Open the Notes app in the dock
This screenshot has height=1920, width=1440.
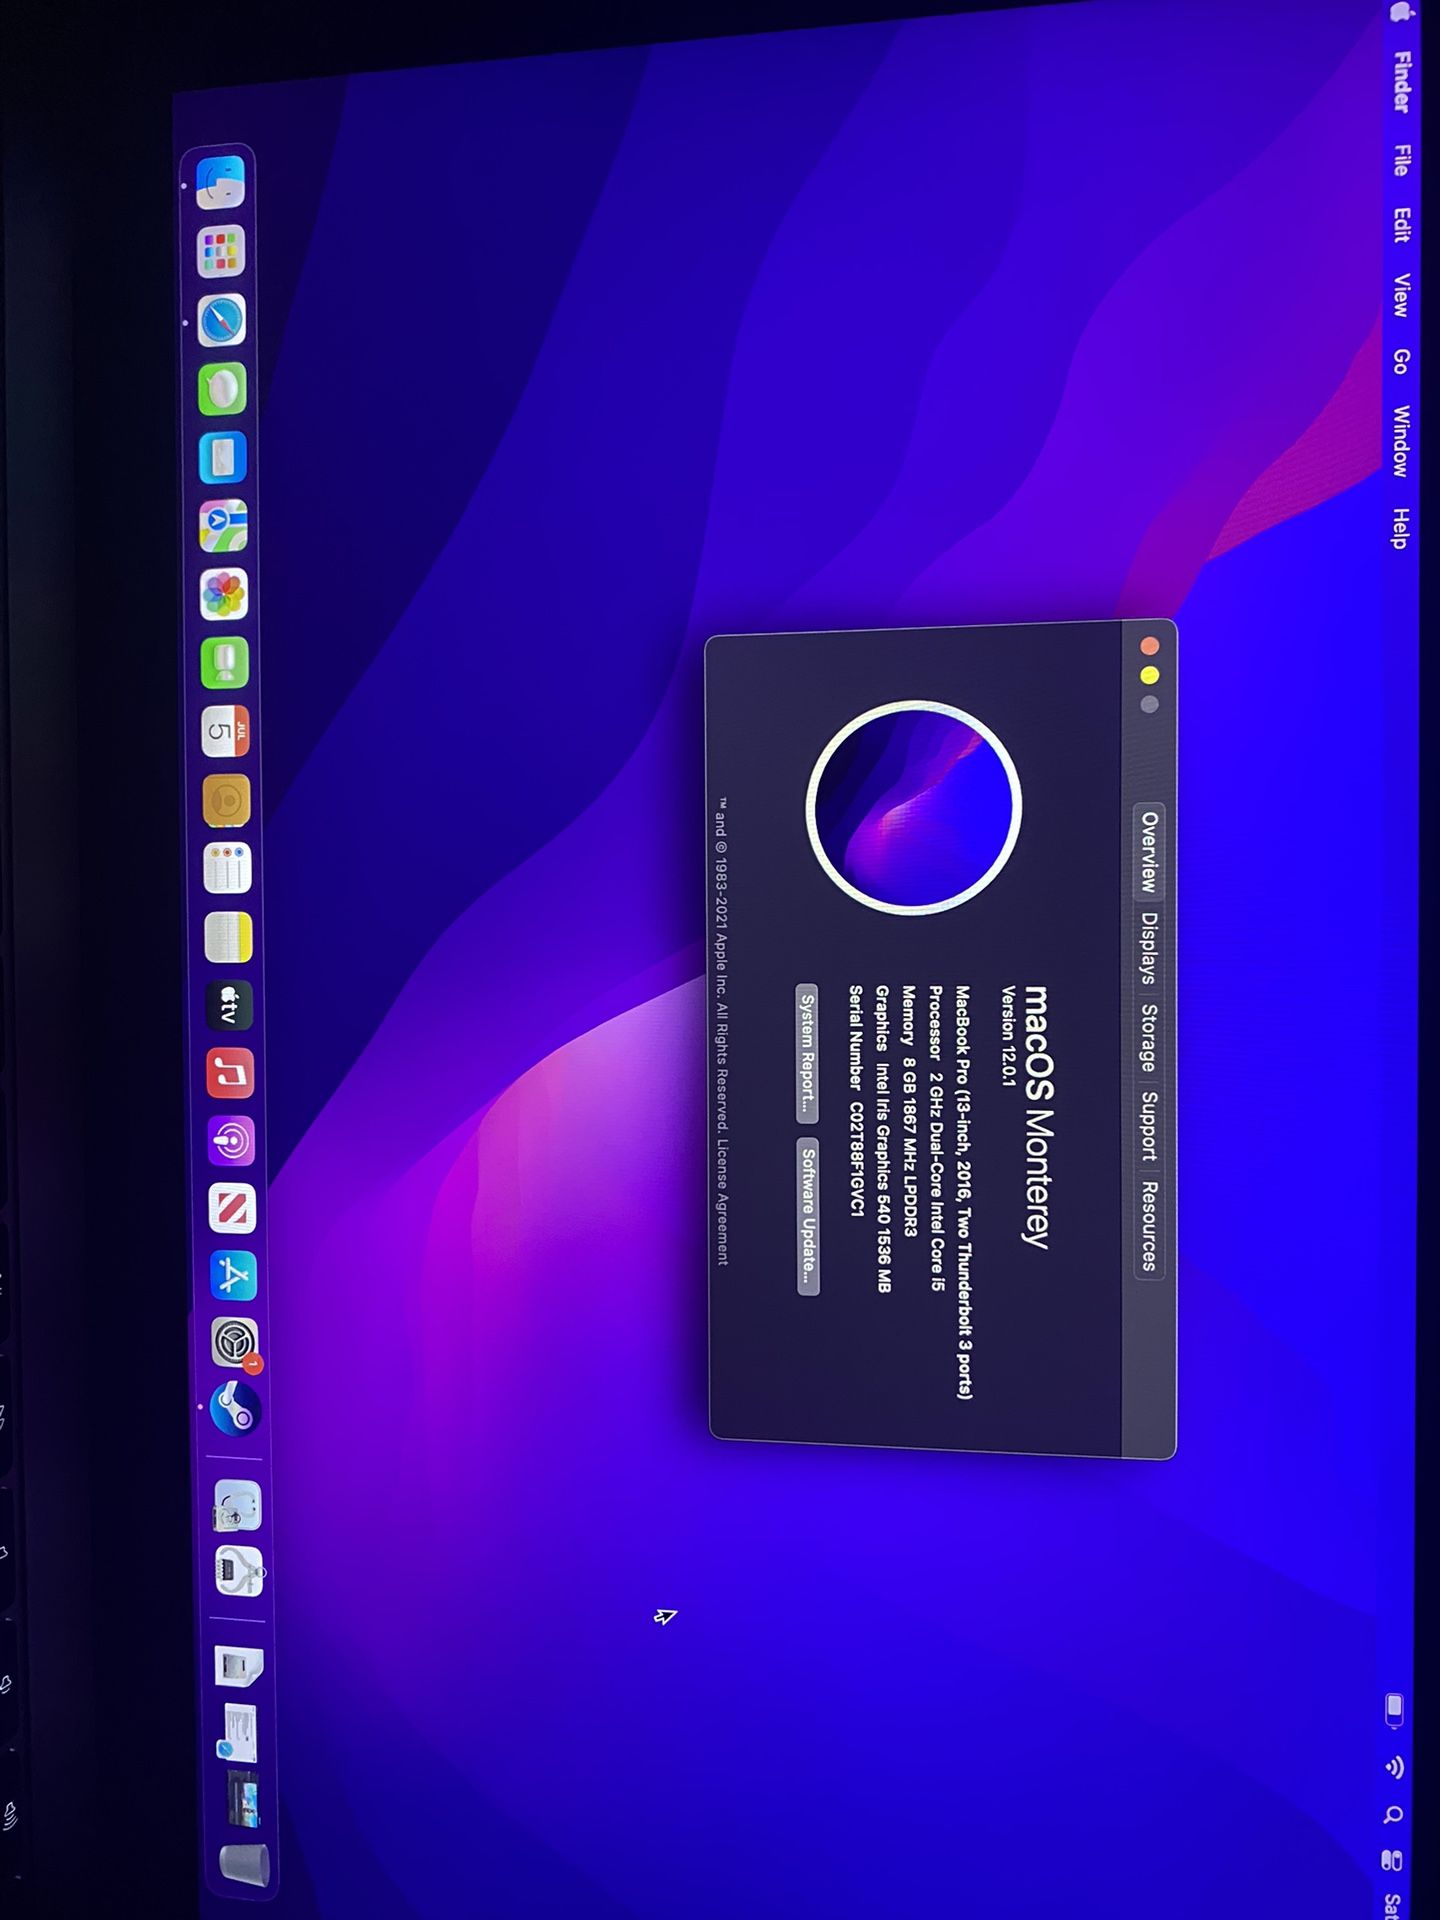(228, 937)
